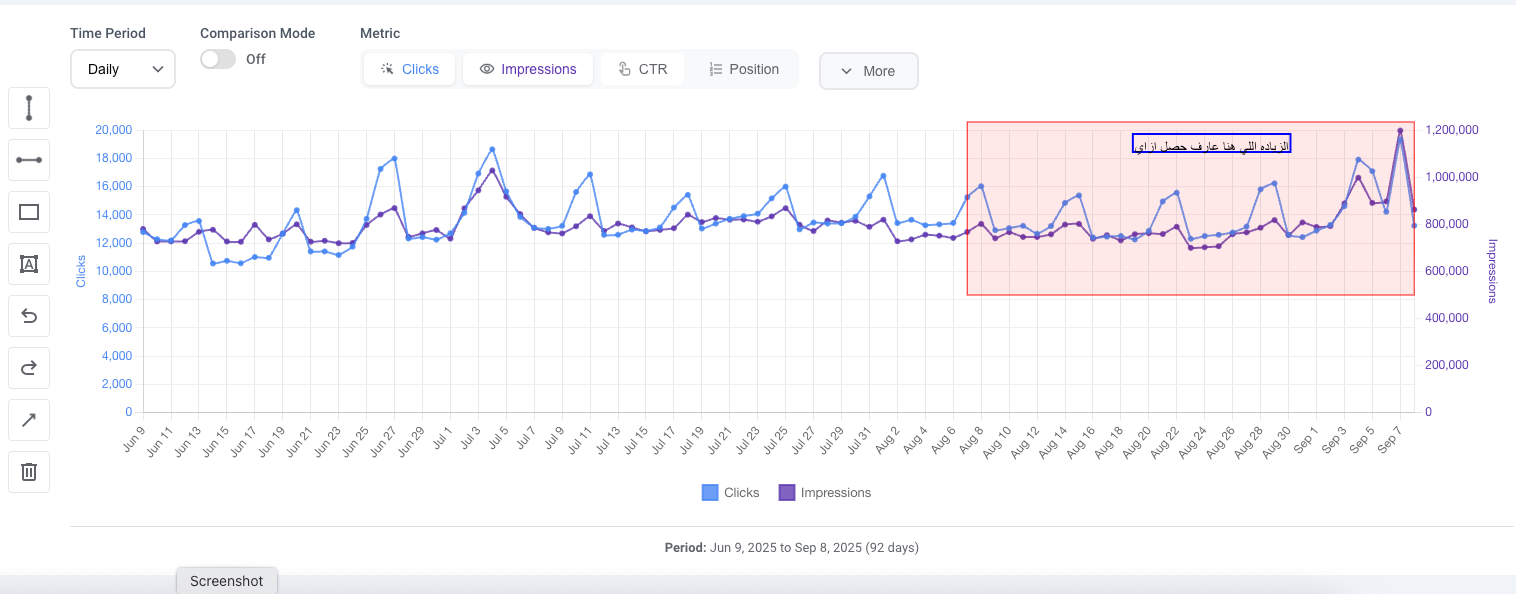Toggle the Clicks metric
The width and height of the screenshot is (1516, 594).
(x=409, y=69)
